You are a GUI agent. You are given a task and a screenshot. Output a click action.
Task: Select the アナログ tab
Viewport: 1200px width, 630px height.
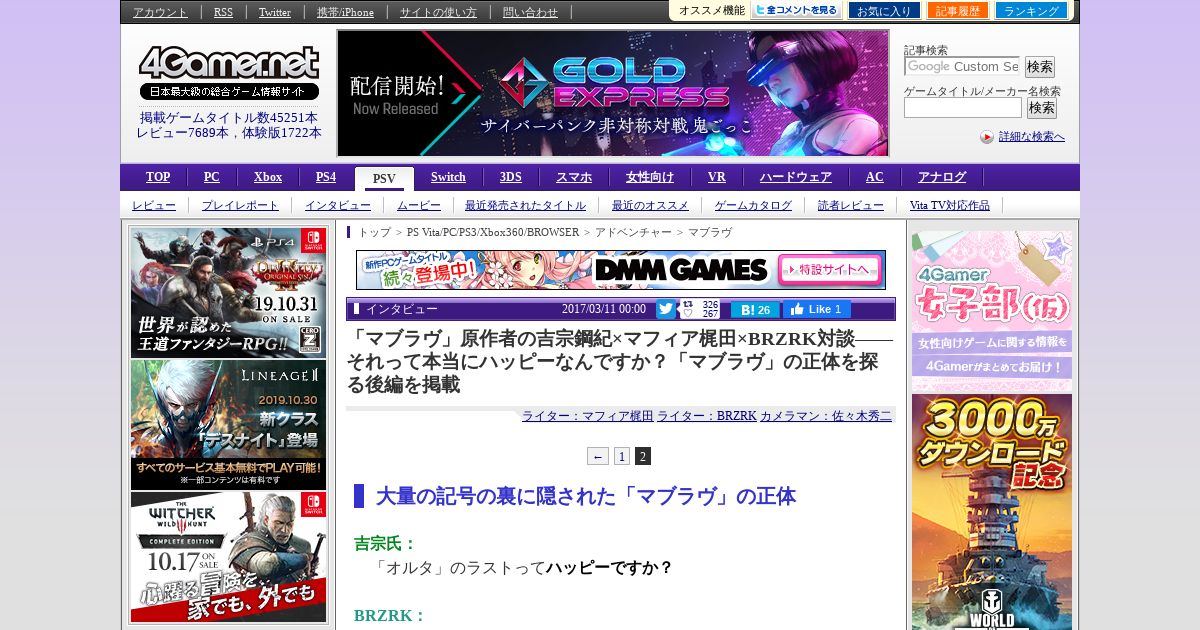click(942, 177)
